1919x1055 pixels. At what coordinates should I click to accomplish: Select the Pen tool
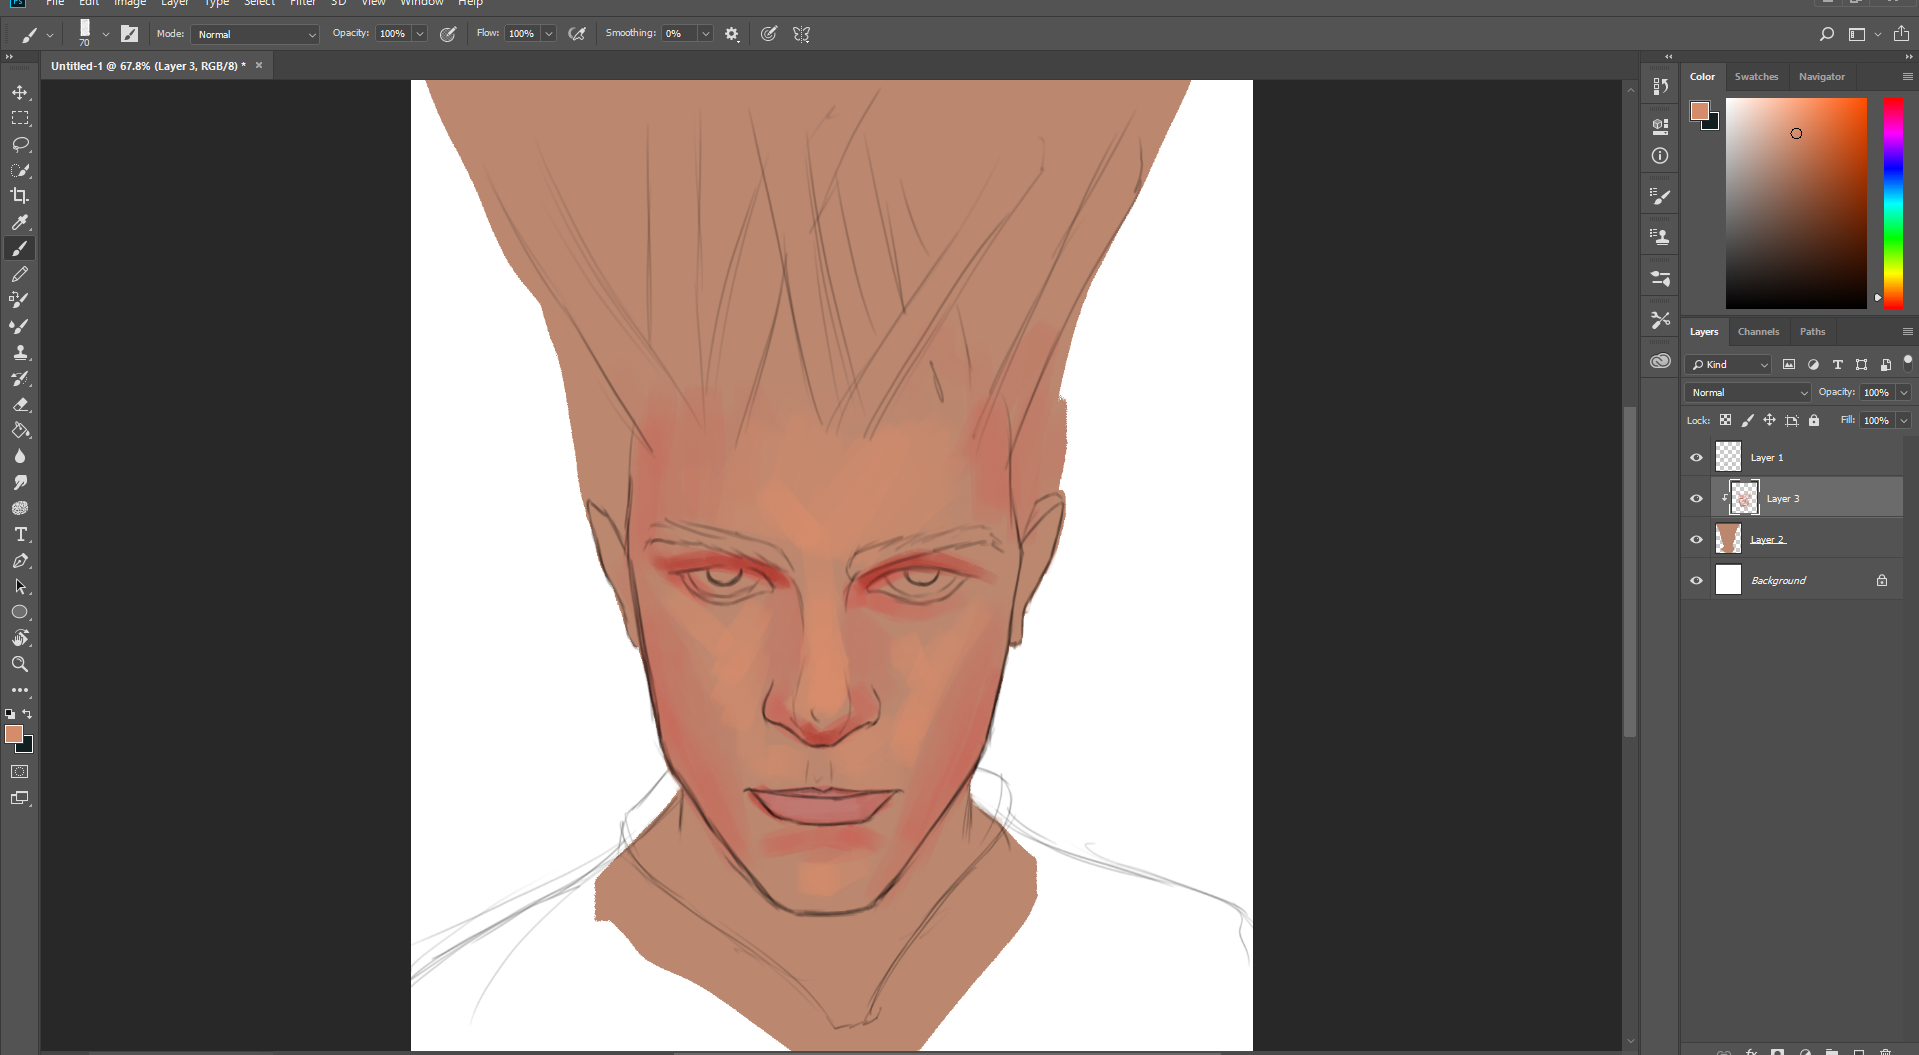pos(20,560)
